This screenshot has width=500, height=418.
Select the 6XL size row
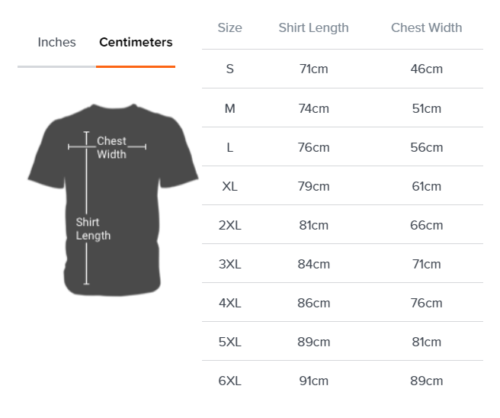click(x=342, y=380)
